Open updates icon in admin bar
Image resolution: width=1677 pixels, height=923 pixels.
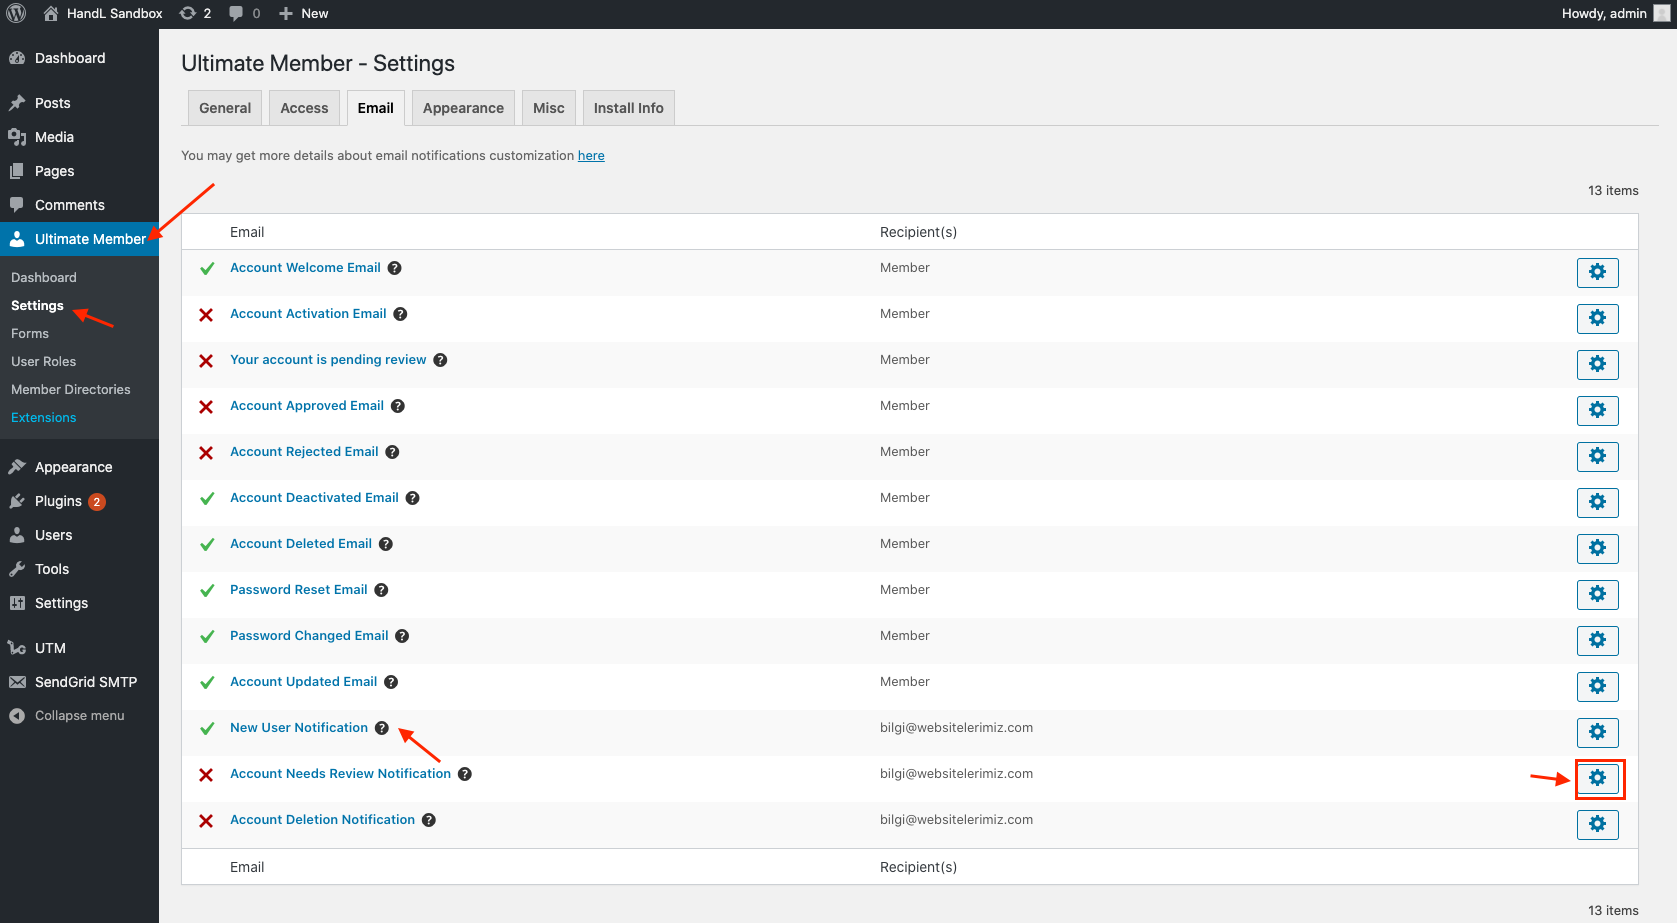(x=195, y=13)
